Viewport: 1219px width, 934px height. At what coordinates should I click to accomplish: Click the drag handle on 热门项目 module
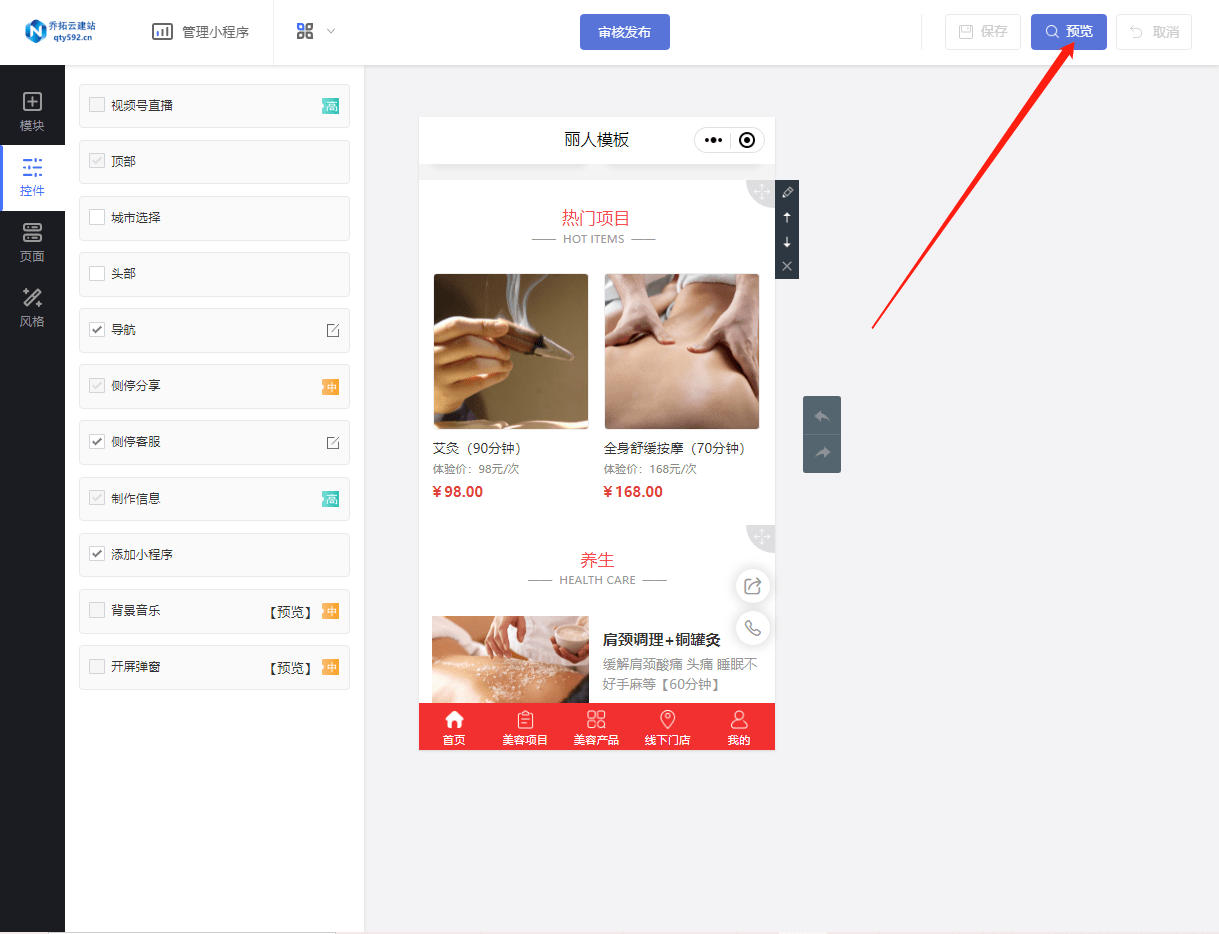tap(762, 192)
